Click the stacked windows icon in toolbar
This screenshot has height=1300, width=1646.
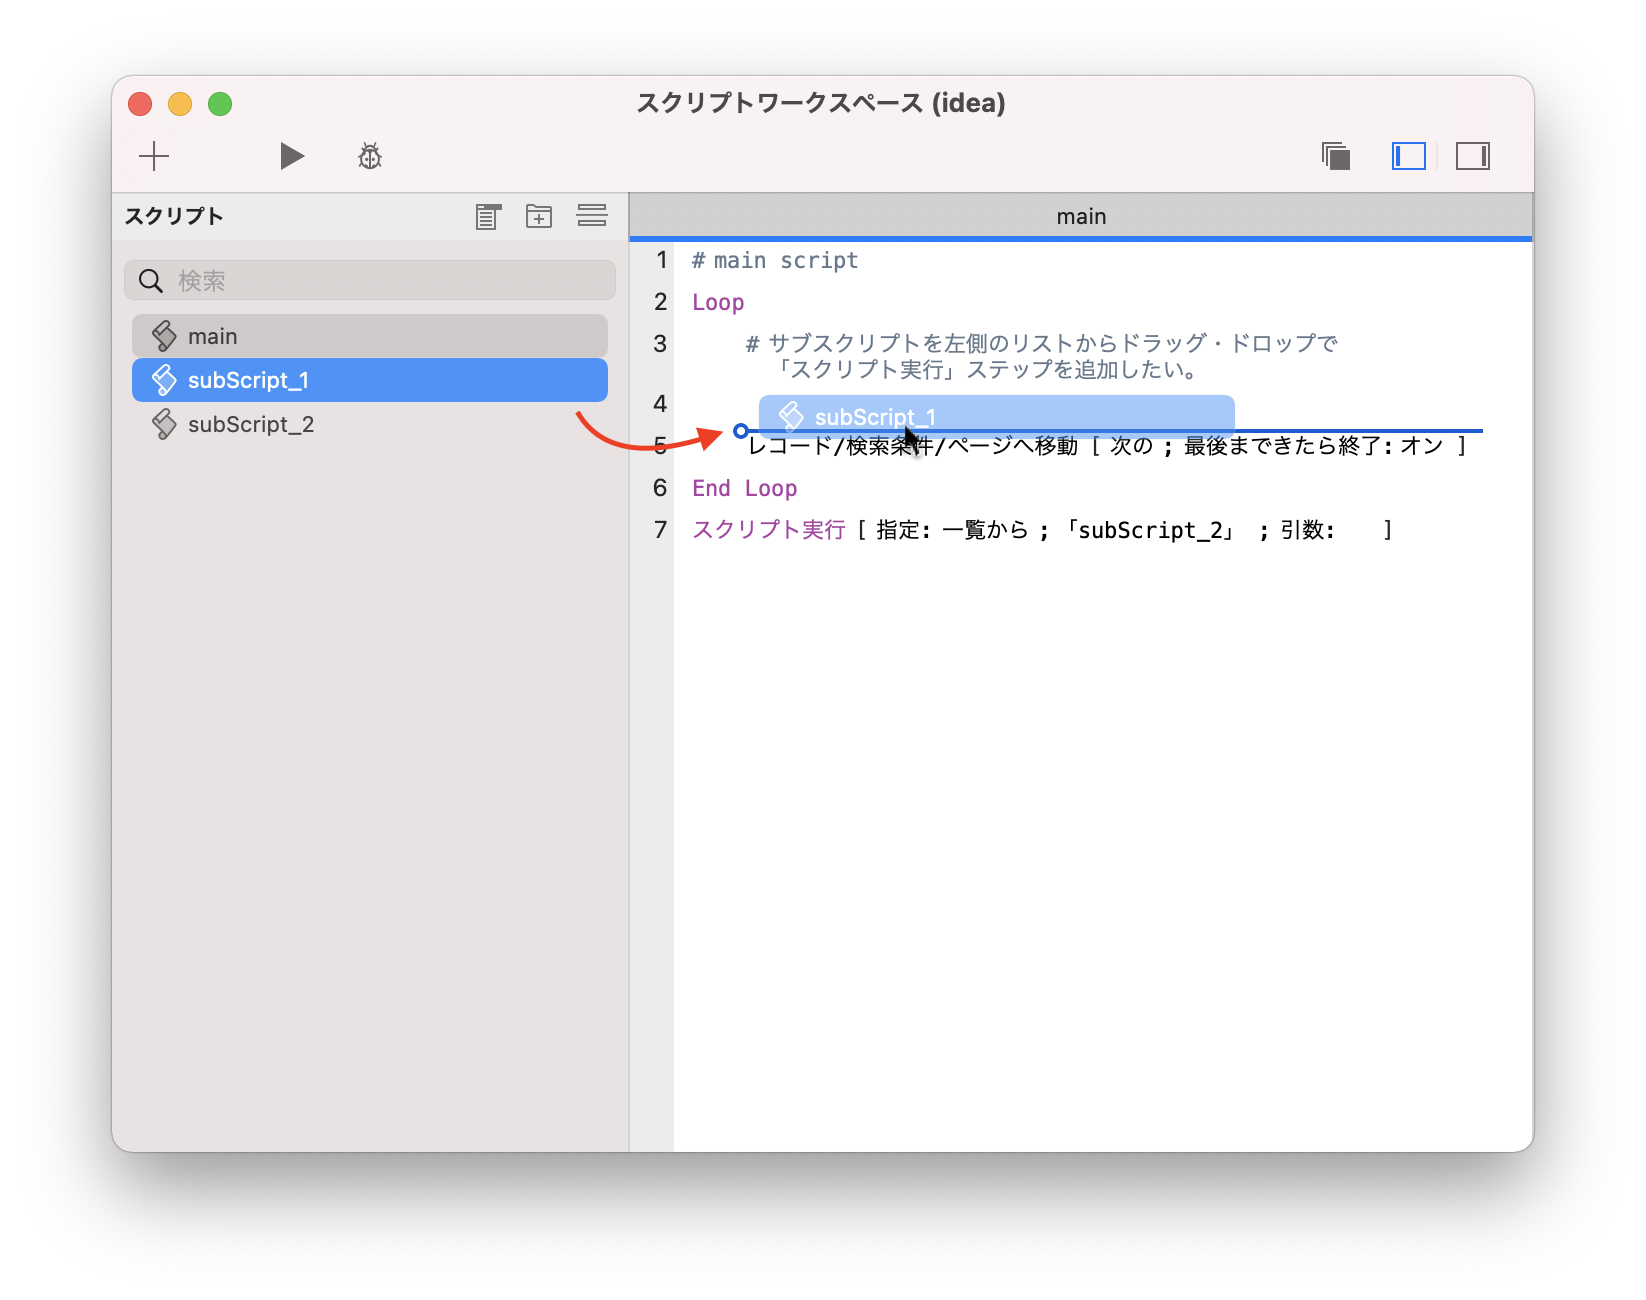1336,156
